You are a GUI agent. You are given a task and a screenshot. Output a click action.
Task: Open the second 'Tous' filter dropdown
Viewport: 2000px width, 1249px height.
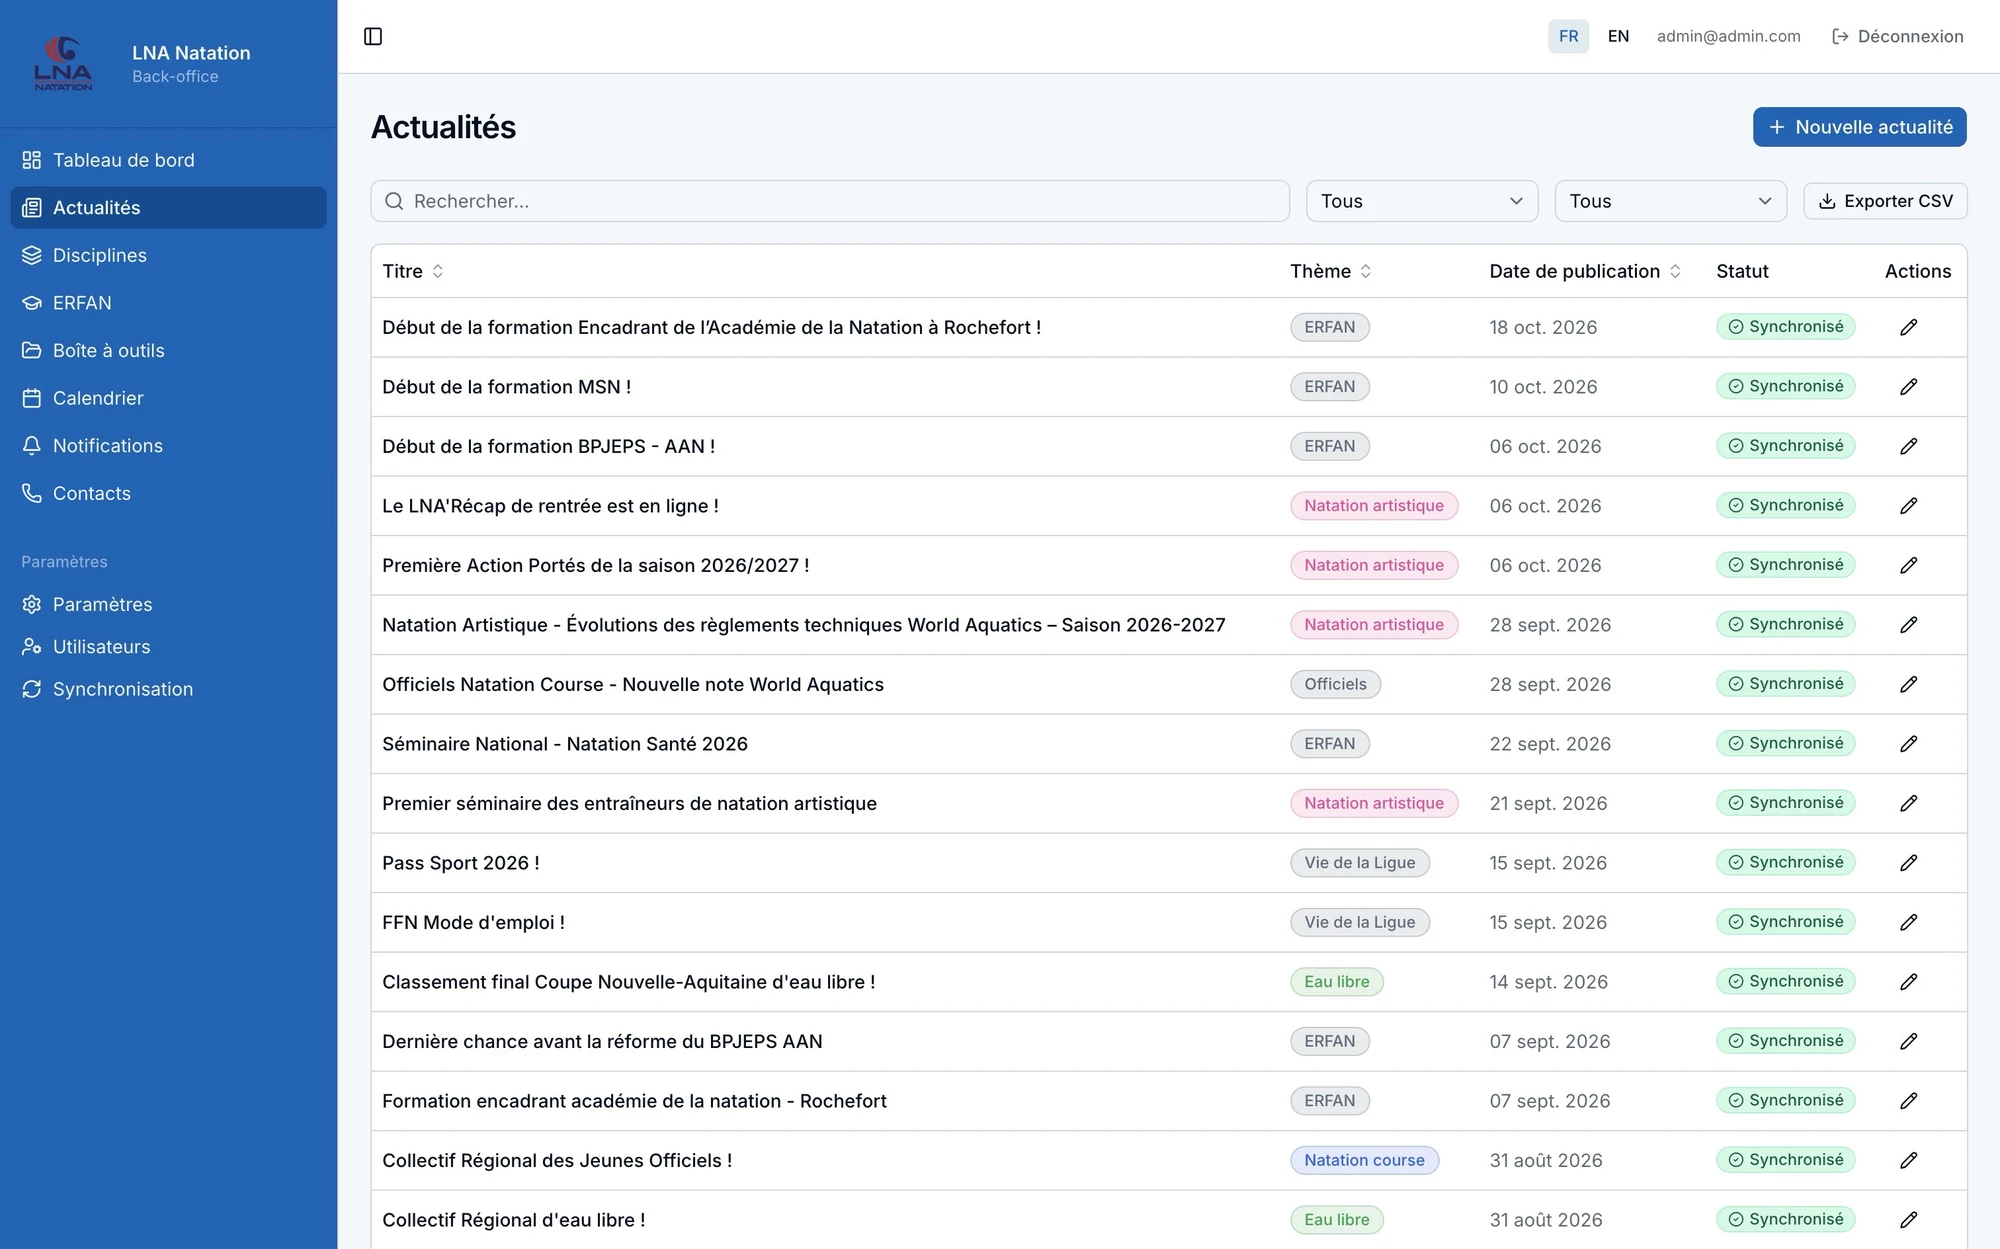(x=1670, y=201)
